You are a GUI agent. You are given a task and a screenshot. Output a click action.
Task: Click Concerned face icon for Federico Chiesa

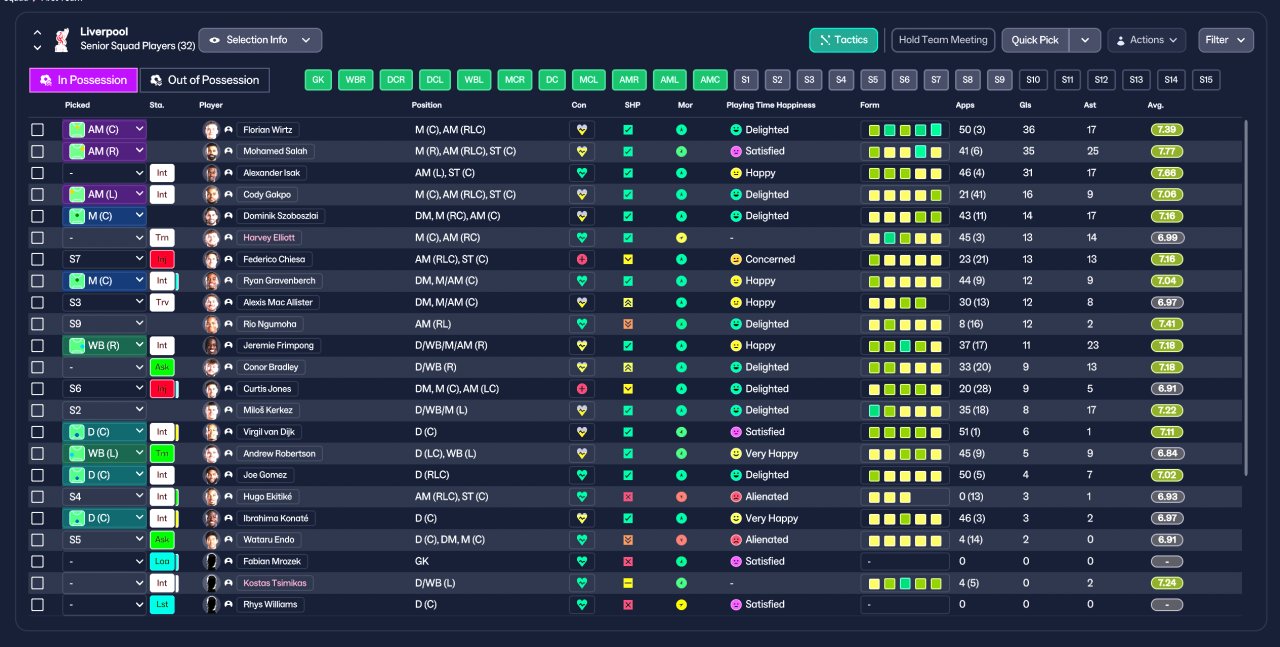(735, 259)
